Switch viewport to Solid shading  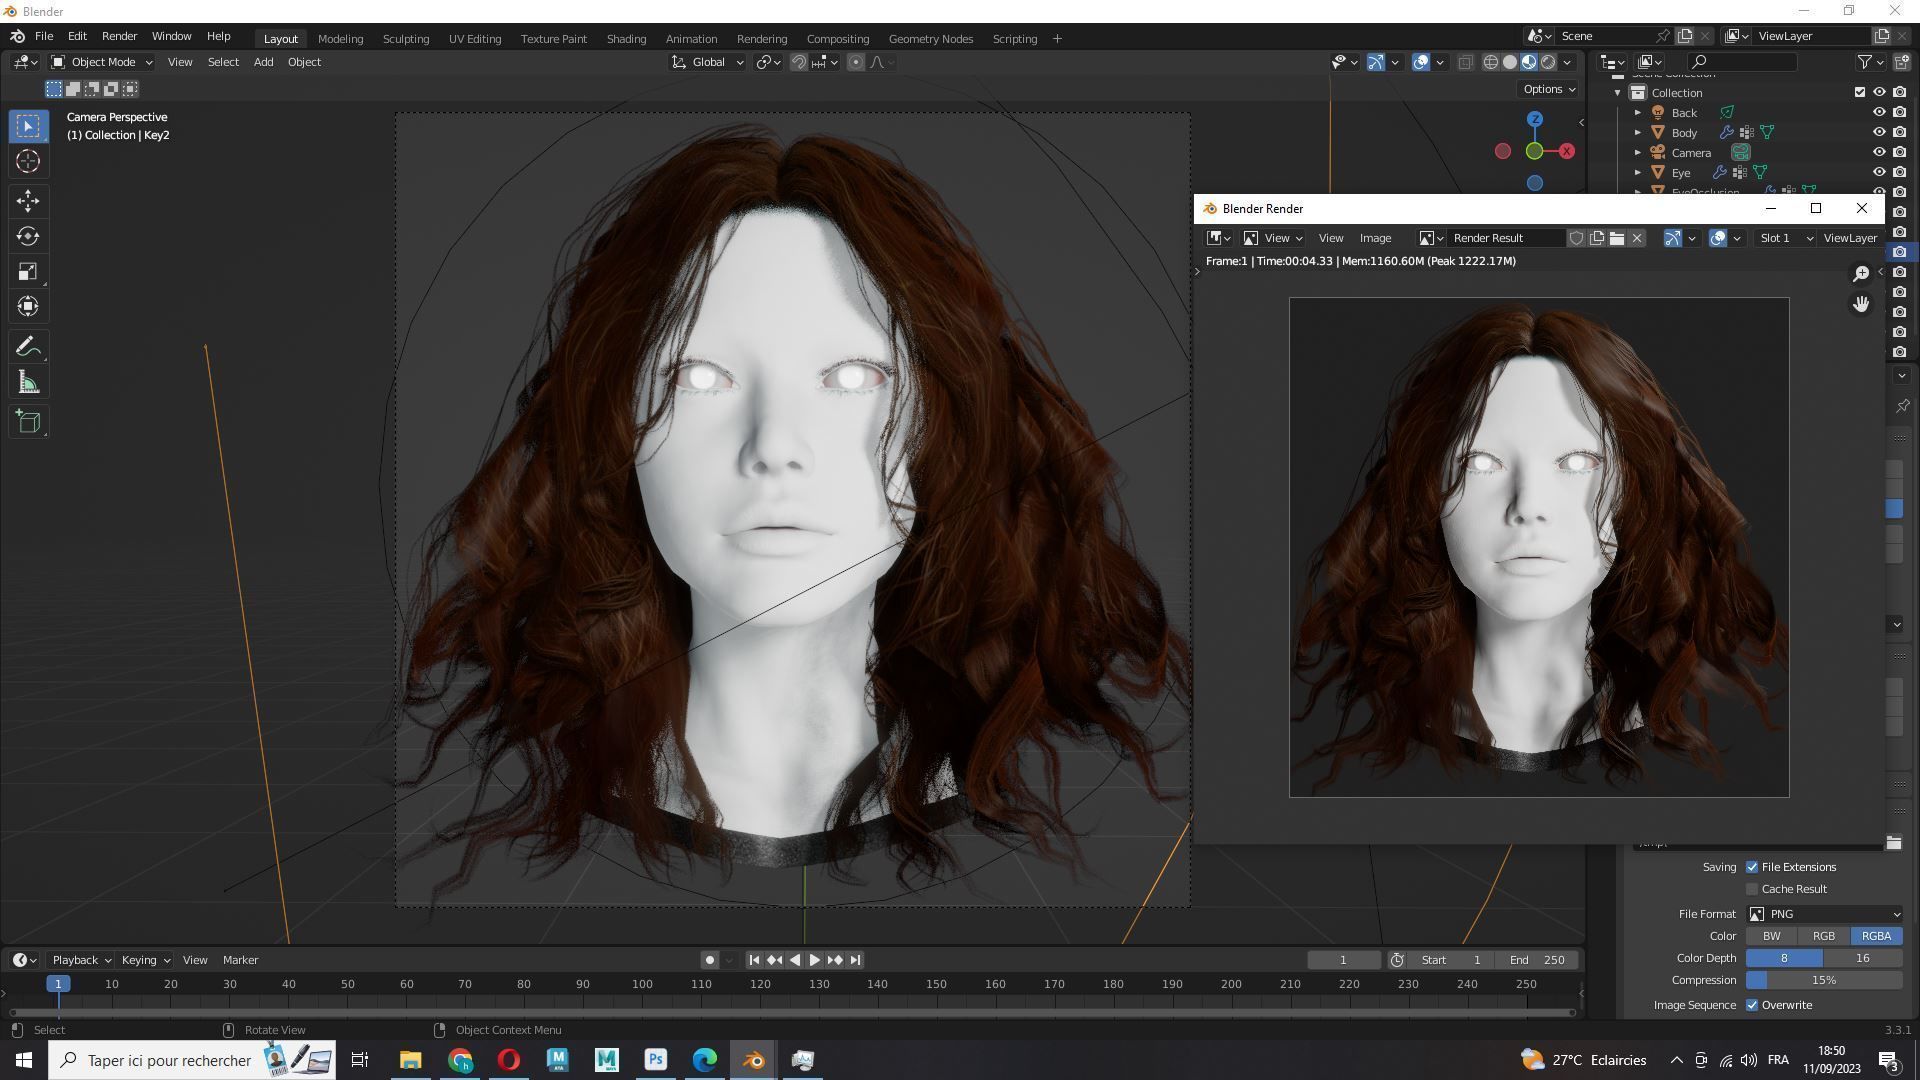click(1510, 62)
